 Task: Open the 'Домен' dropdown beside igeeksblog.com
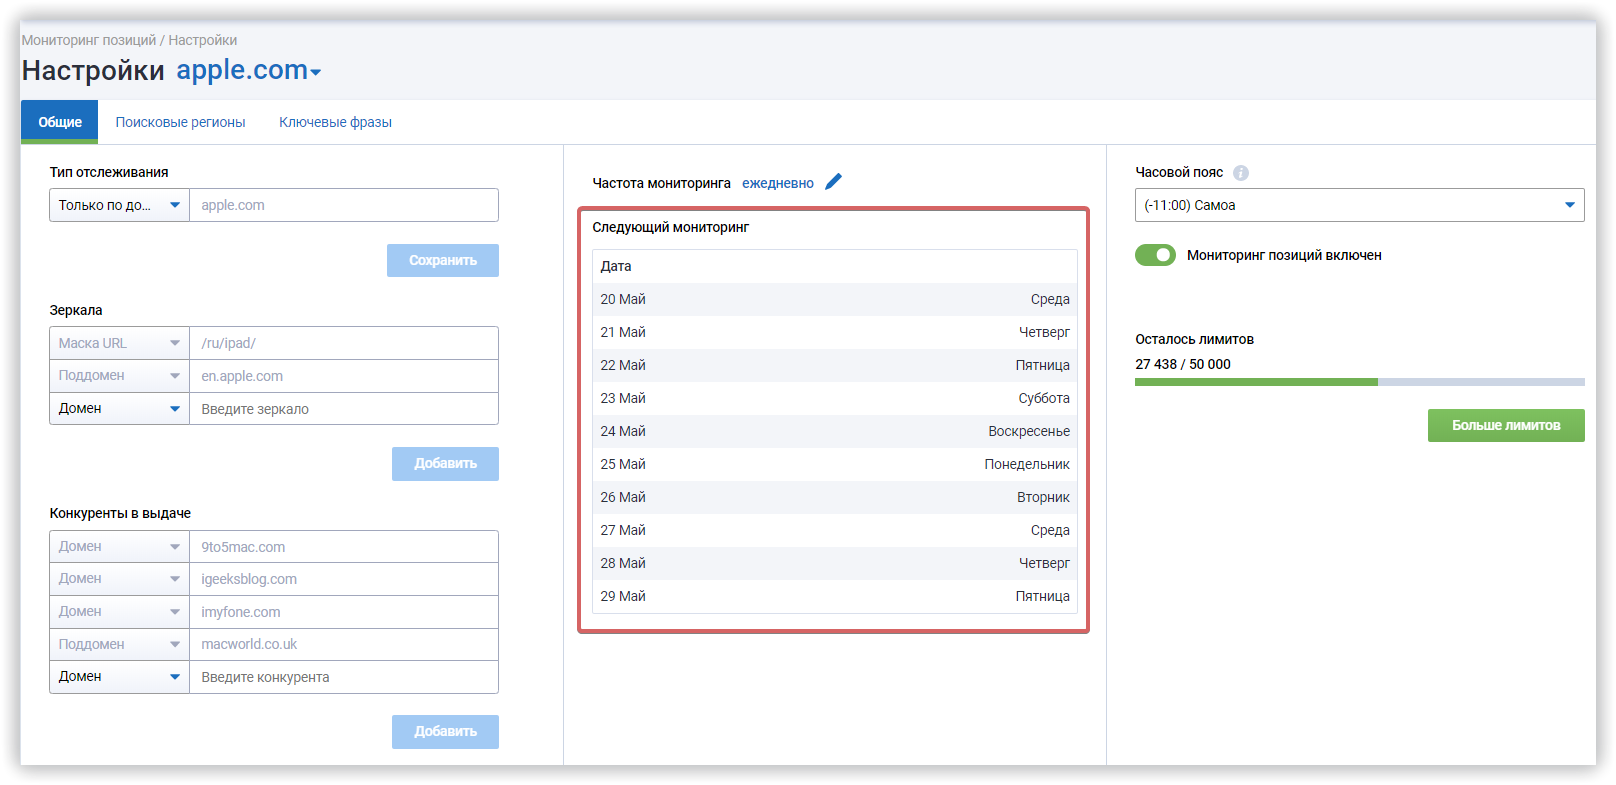[119, 579]
